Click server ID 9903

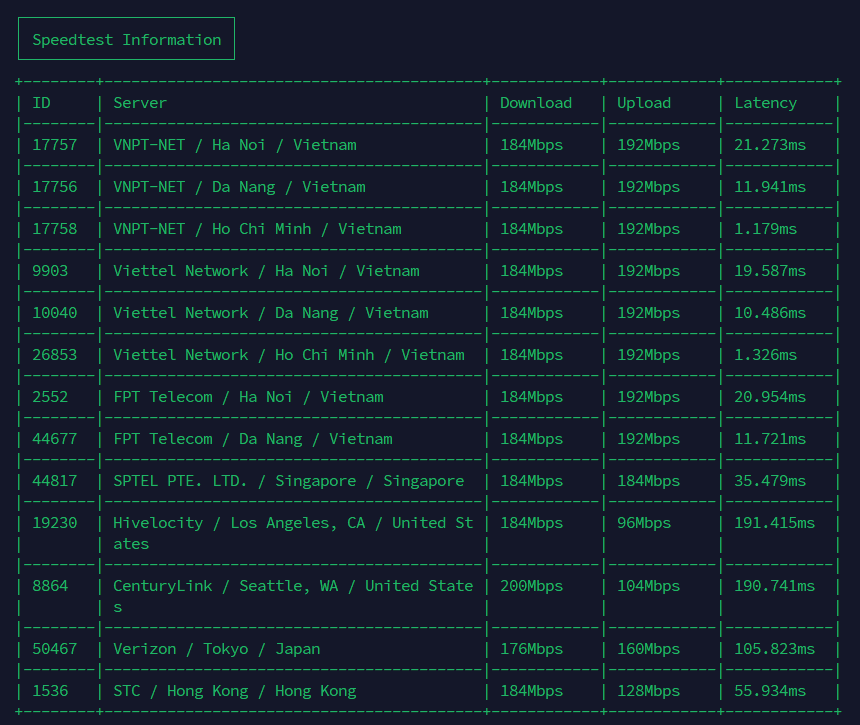[50, 271]
